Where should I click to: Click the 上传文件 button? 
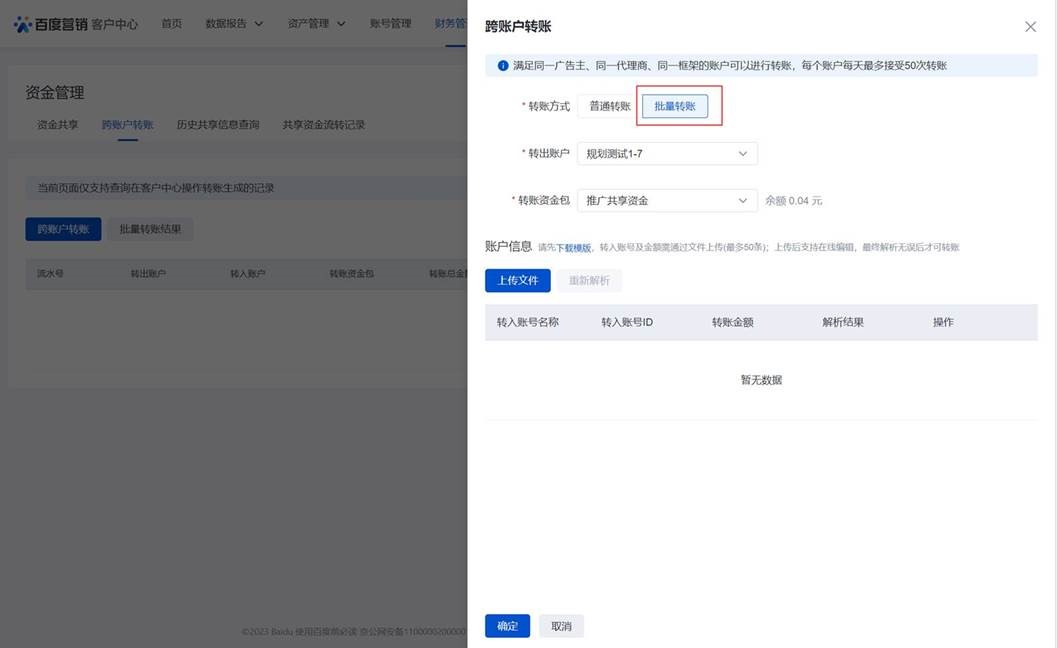click(518, 281)
